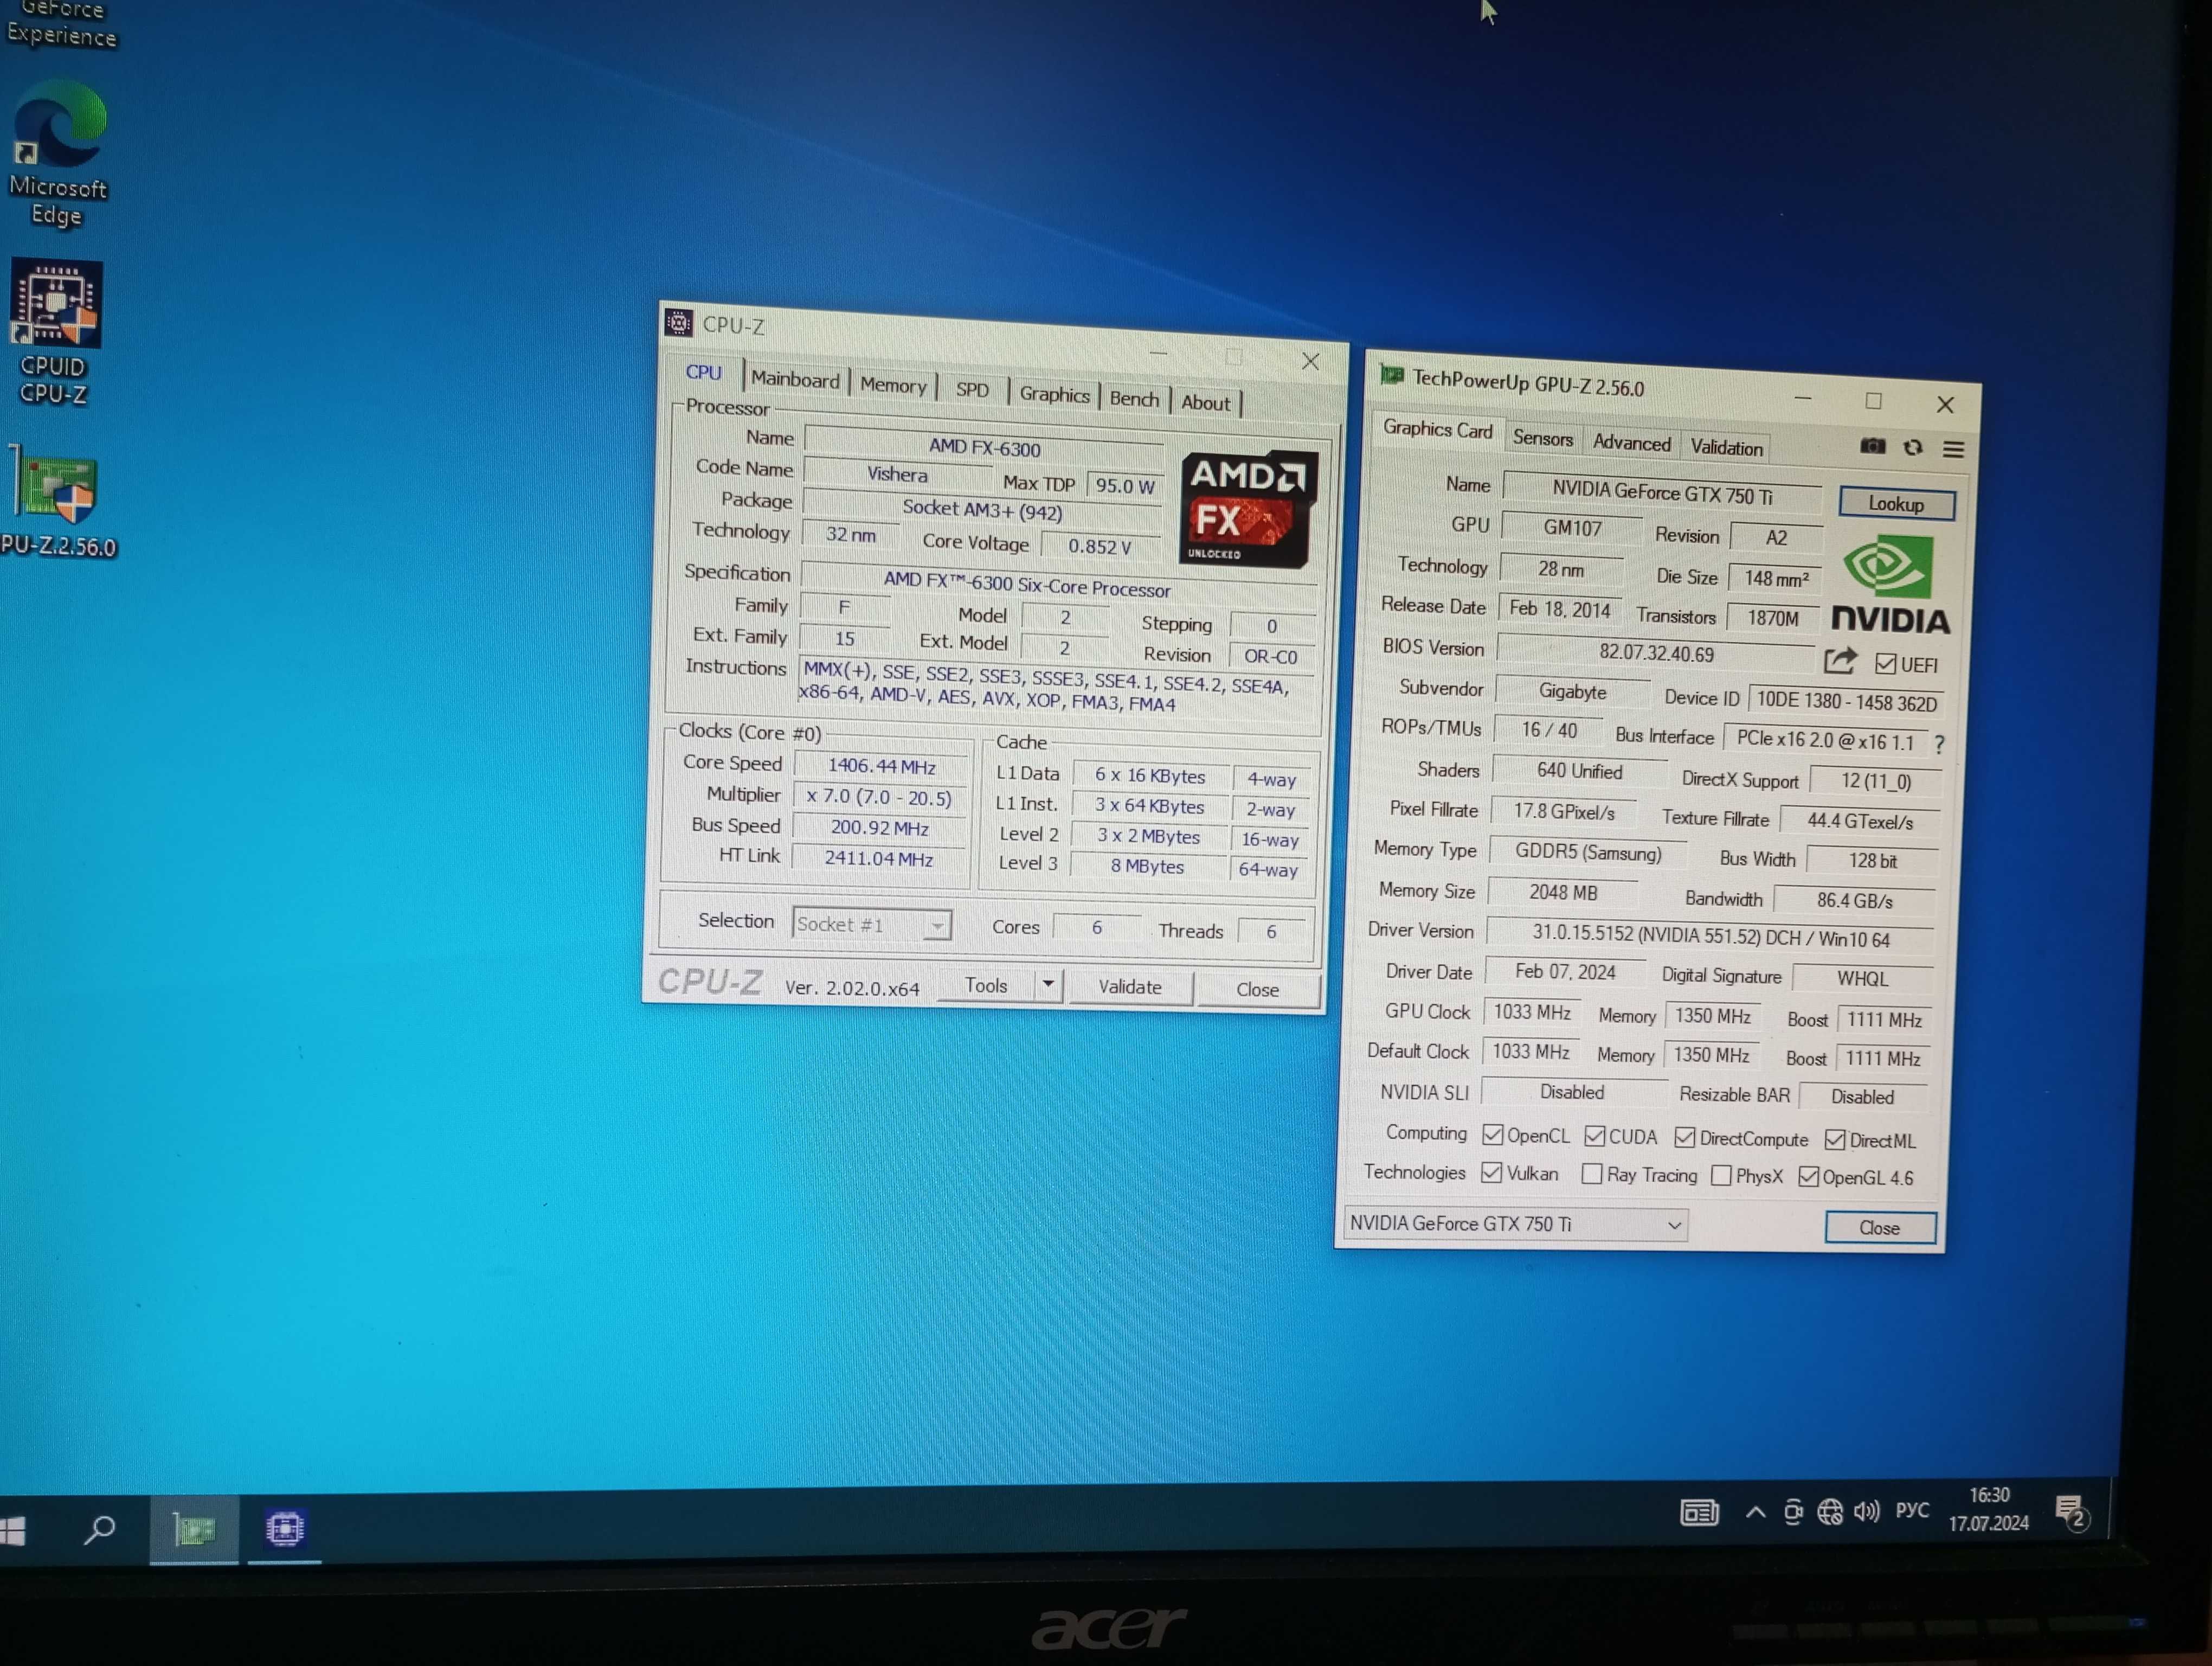Screen dimensions: 2212x1666
Task: Click the NVIDIA logo in GPU-Z
Action: coord(1890,585)
